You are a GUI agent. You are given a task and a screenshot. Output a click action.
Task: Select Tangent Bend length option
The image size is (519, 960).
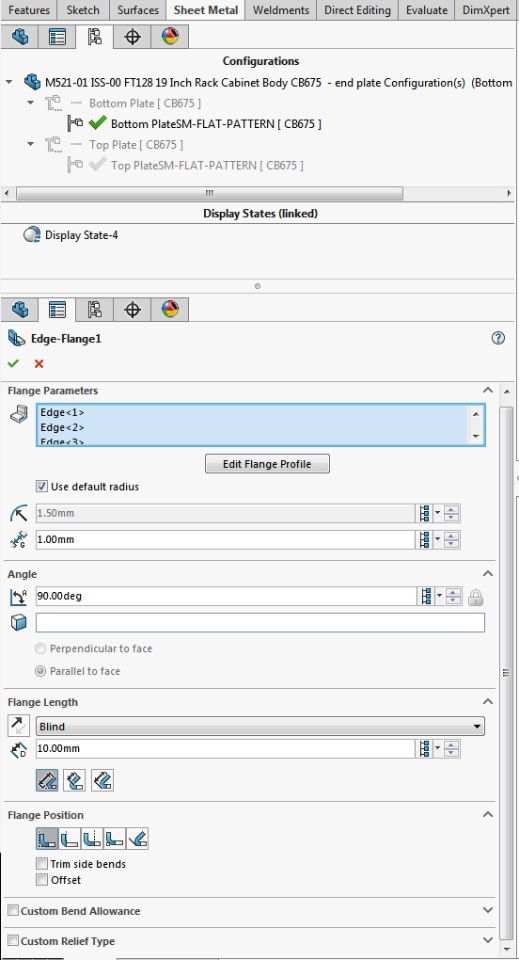click(102, 780)
